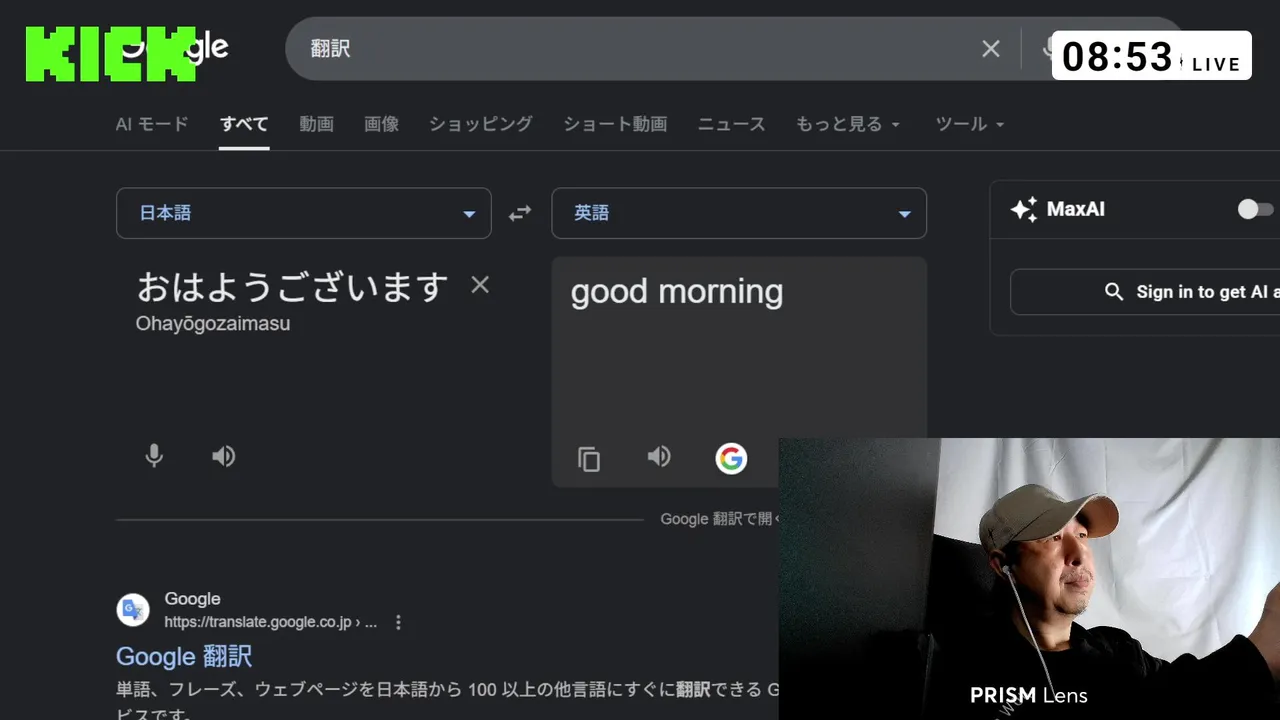
Task: Copy the good morning translation
Action: pyautogui.click(x=589, y=459)
